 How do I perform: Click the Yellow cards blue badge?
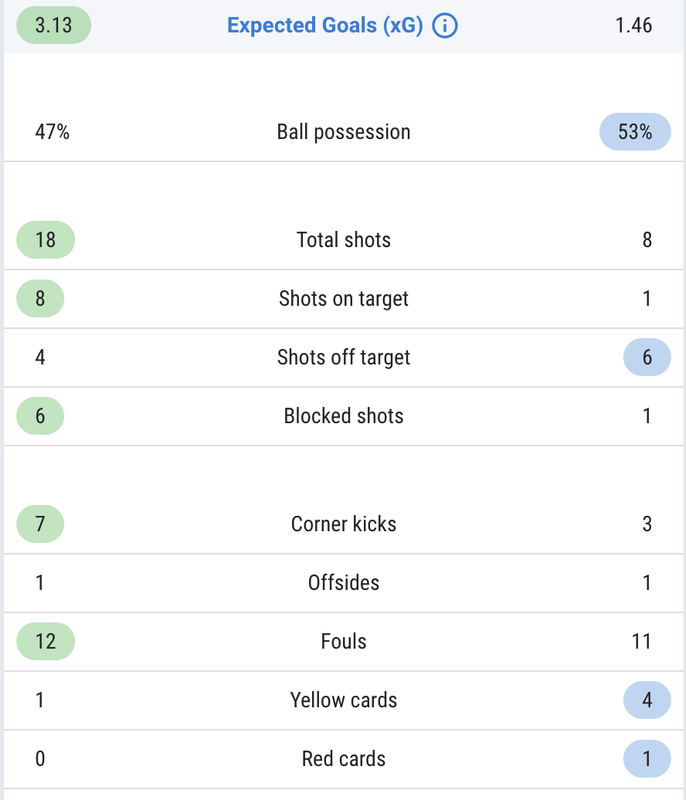tap(647, 700)
